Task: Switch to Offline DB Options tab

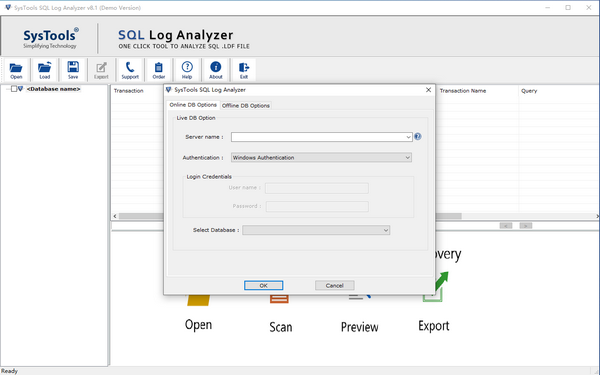Action: 246,106
